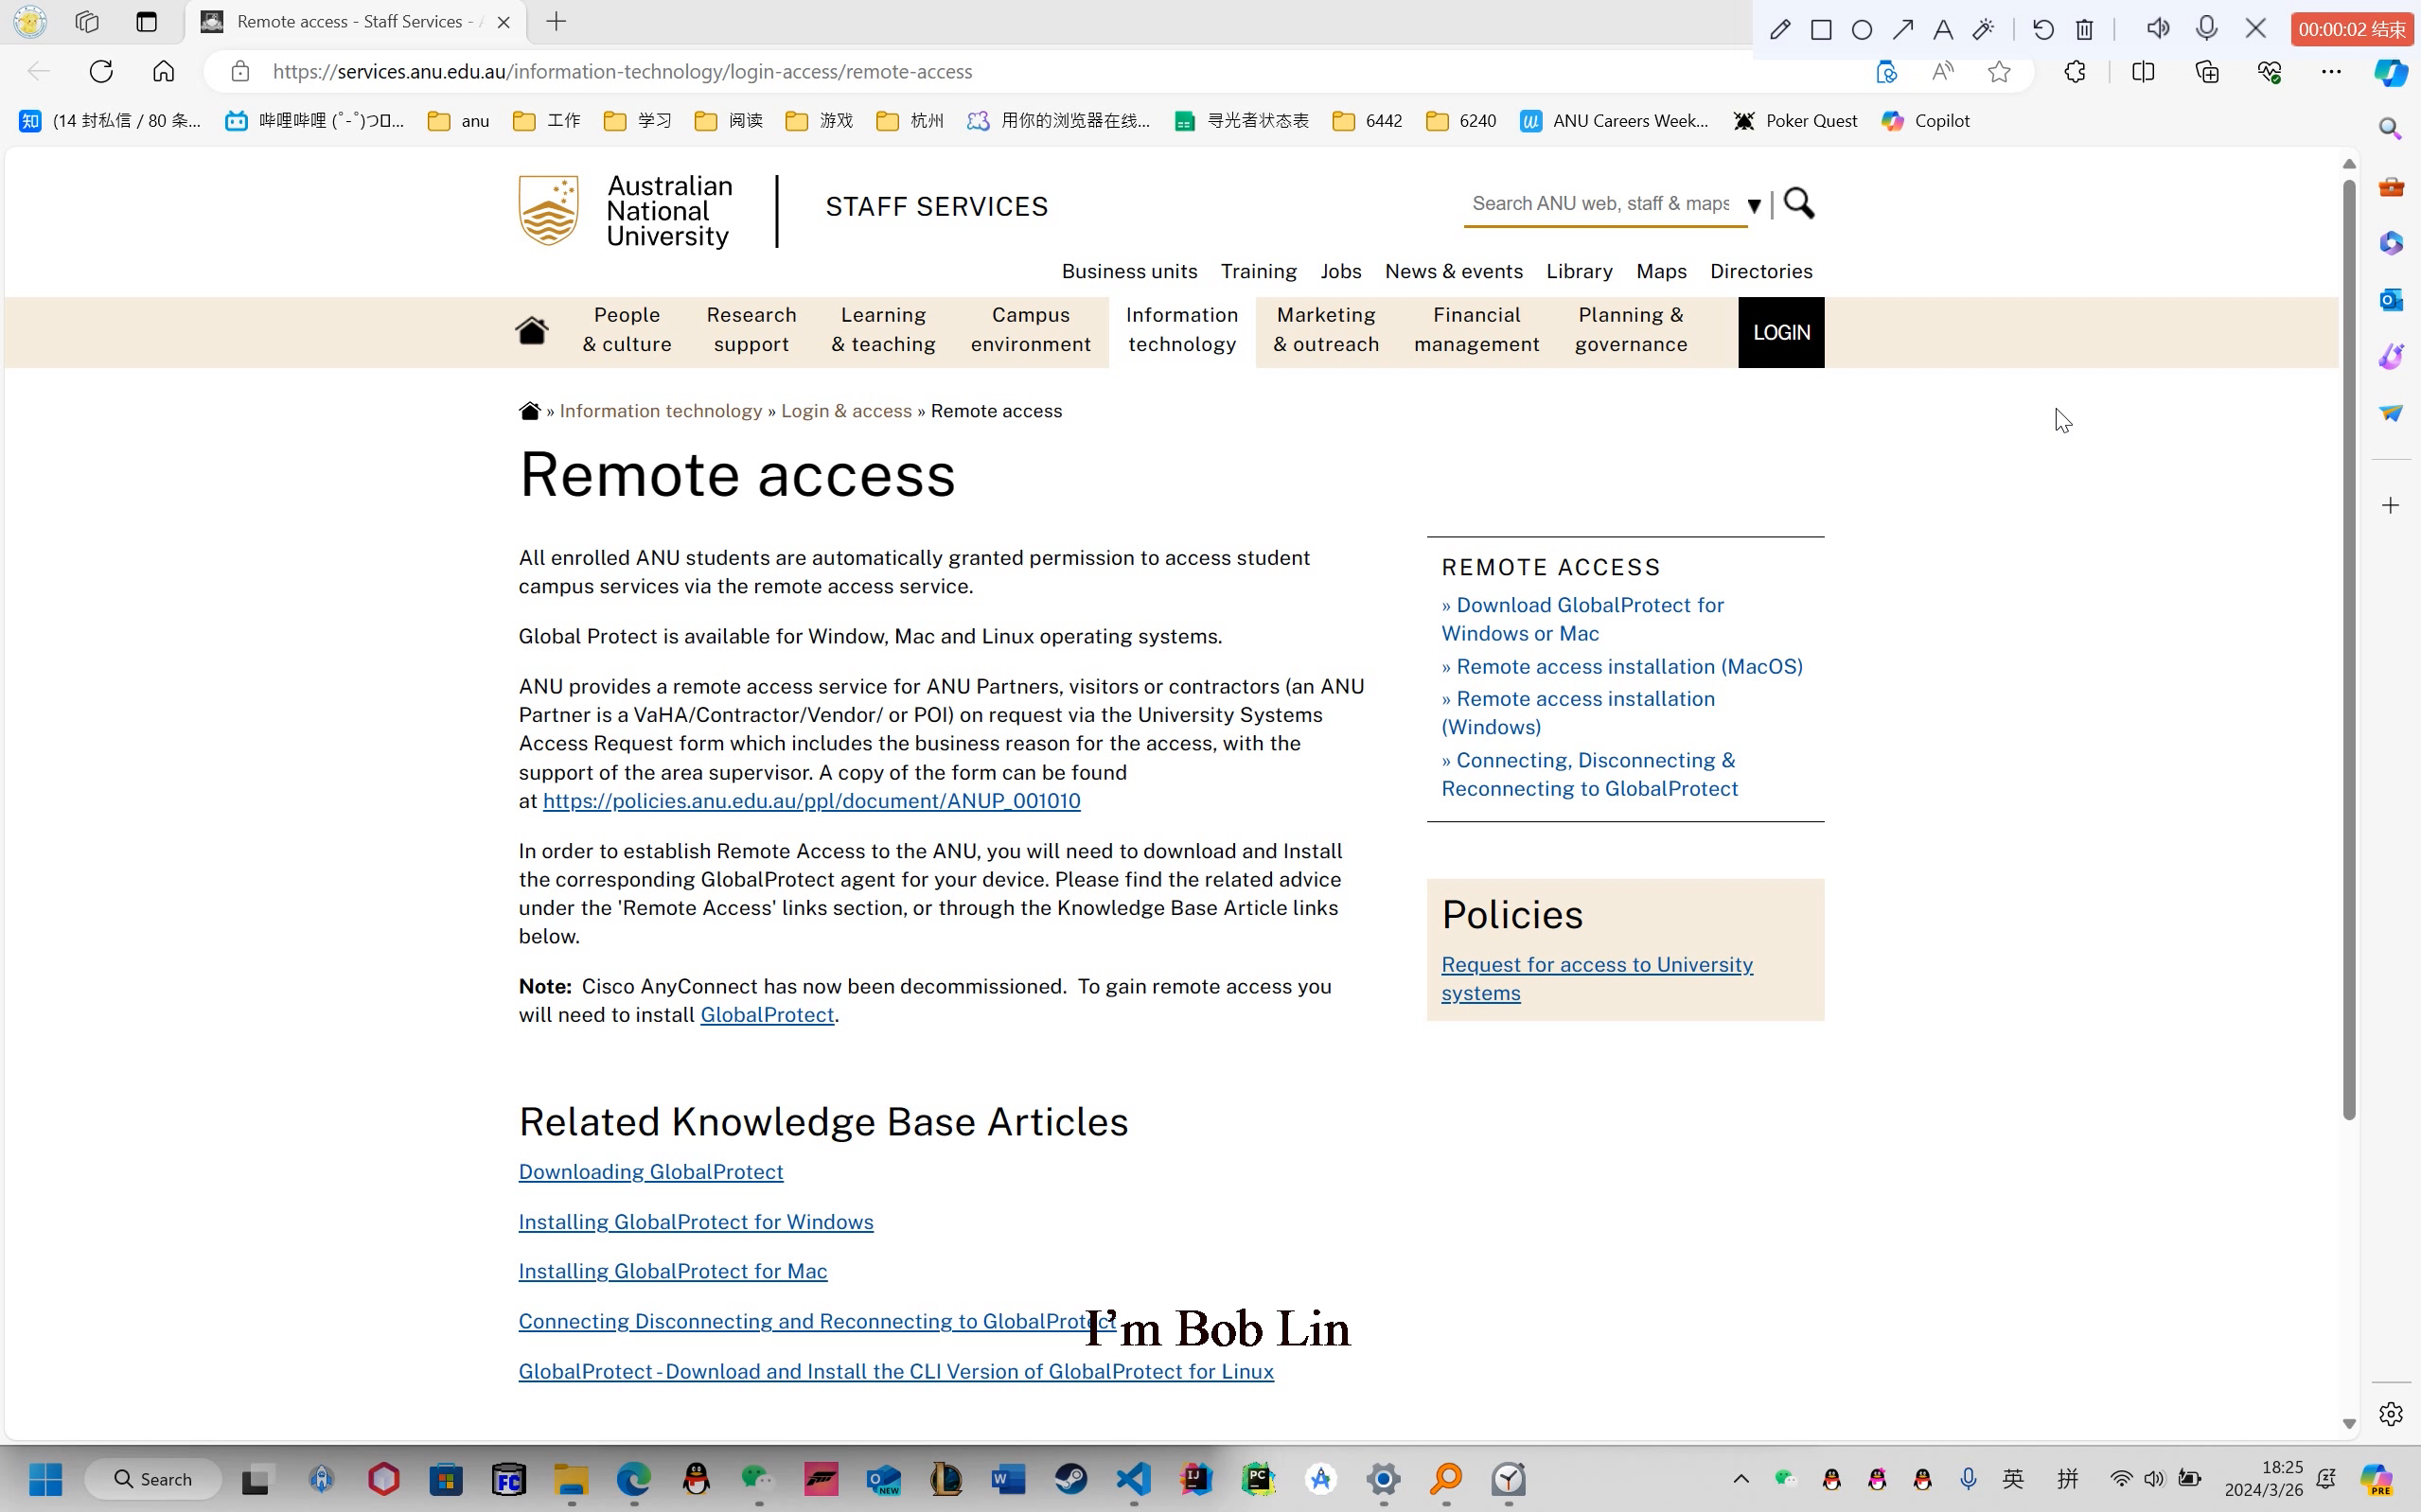Viewport: 2421px width, 1512px height.
Task: Toggle this page as a favorite
Action: (x=1999, y=71)
